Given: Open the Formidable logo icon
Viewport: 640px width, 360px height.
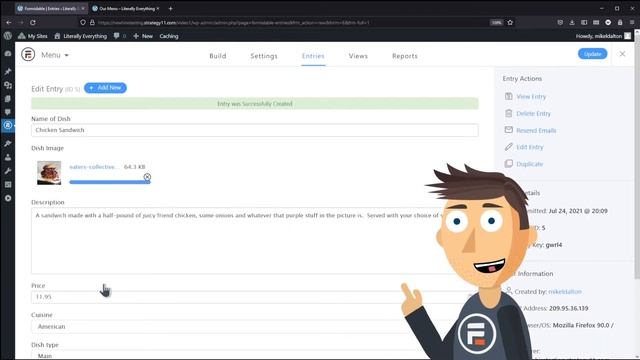Looking at the screenshot, I should (28, 54).
